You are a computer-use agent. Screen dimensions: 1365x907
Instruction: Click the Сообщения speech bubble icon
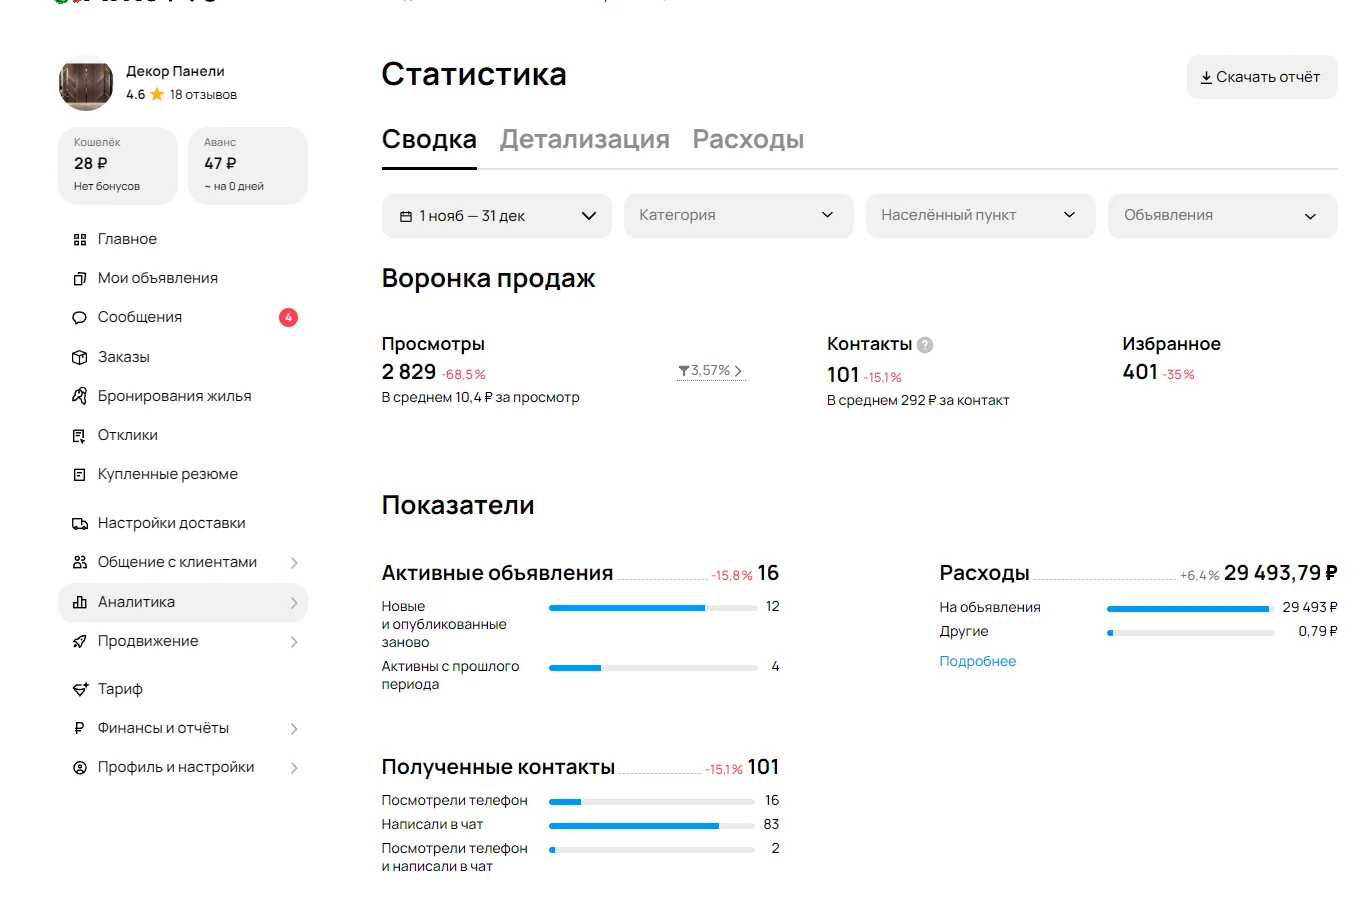(x=80, y=317)
